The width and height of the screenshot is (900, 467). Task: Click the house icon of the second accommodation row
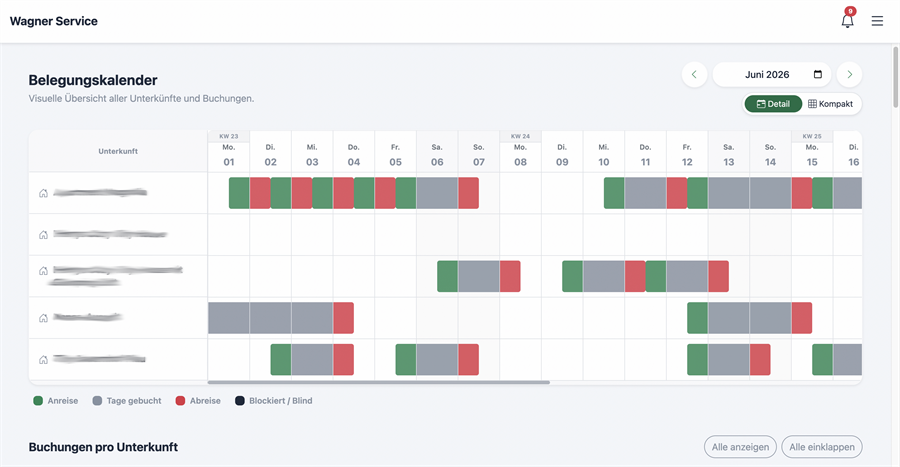(43, 235)
